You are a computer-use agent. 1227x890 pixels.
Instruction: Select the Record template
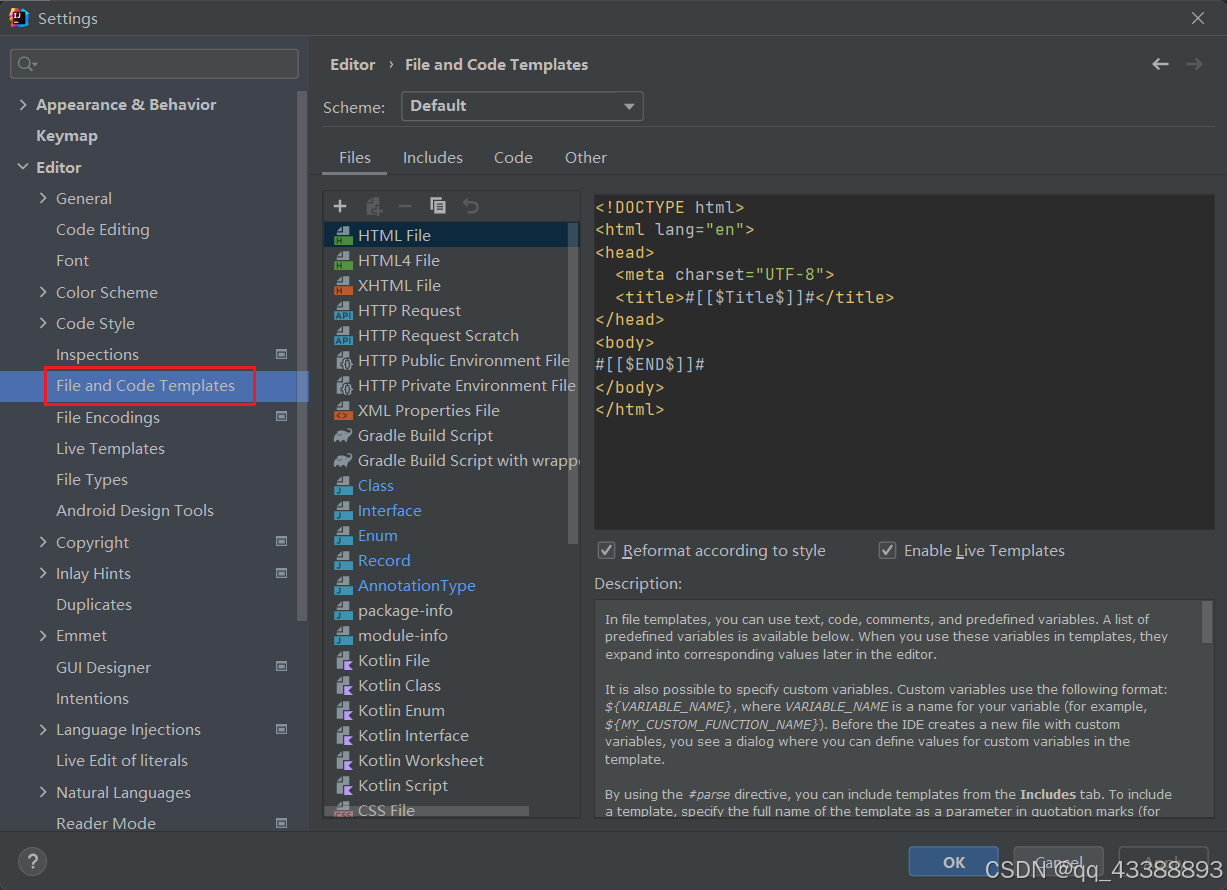click(384, 560)
